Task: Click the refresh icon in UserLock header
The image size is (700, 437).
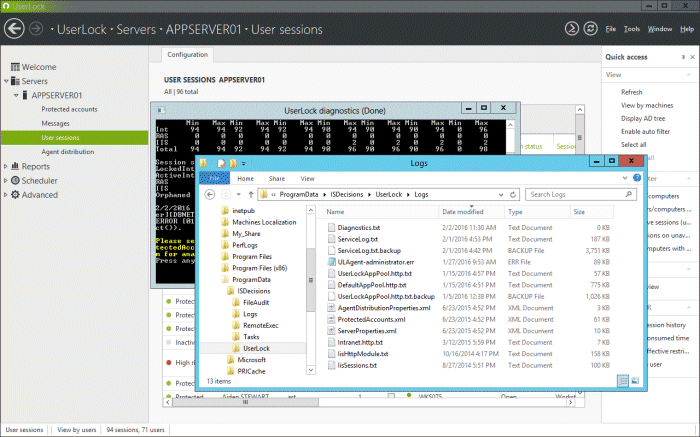Action: click(x=590, y=29)
